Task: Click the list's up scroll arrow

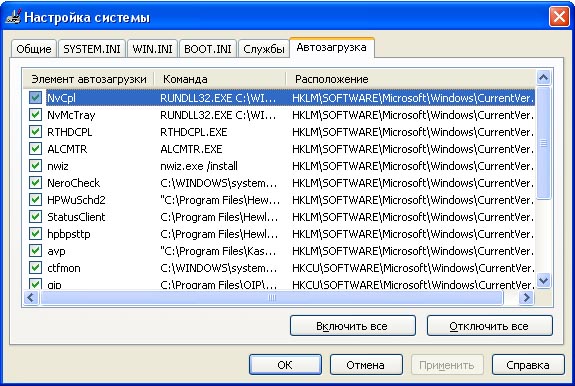Action: (x=543, y=77)
